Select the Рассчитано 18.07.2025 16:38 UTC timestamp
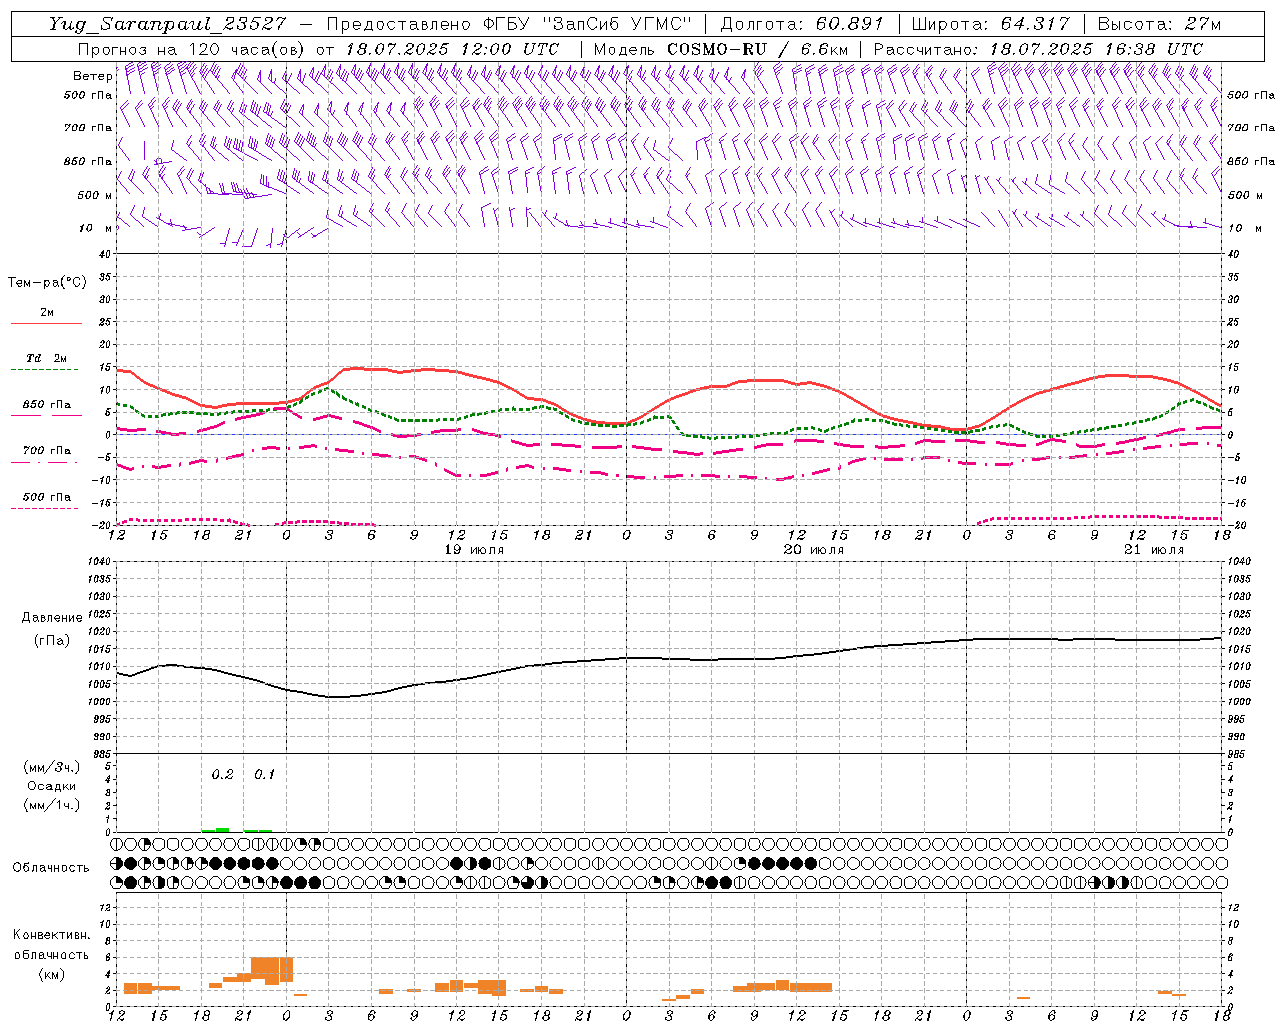Screen dimensions: 1280x1024 (x=1038, y=49)
